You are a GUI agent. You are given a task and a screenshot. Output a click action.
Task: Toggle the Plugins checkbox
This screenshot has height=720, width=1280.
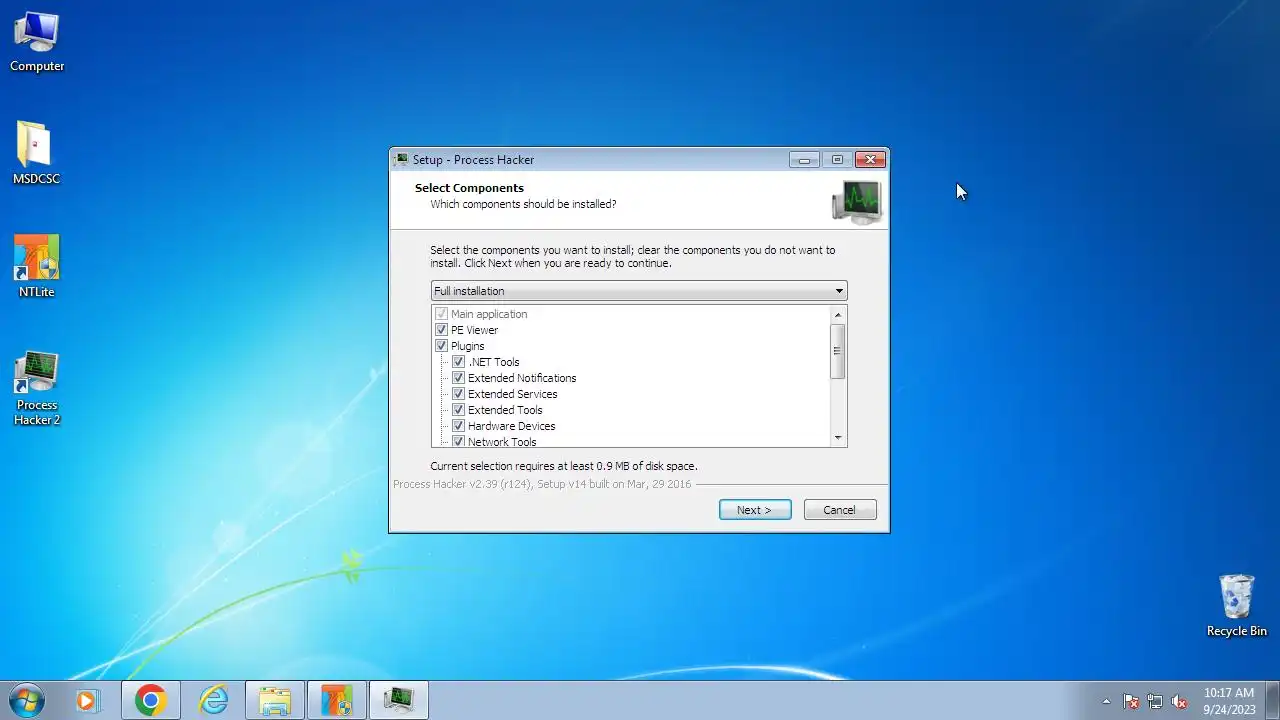[x=441, y=346]
